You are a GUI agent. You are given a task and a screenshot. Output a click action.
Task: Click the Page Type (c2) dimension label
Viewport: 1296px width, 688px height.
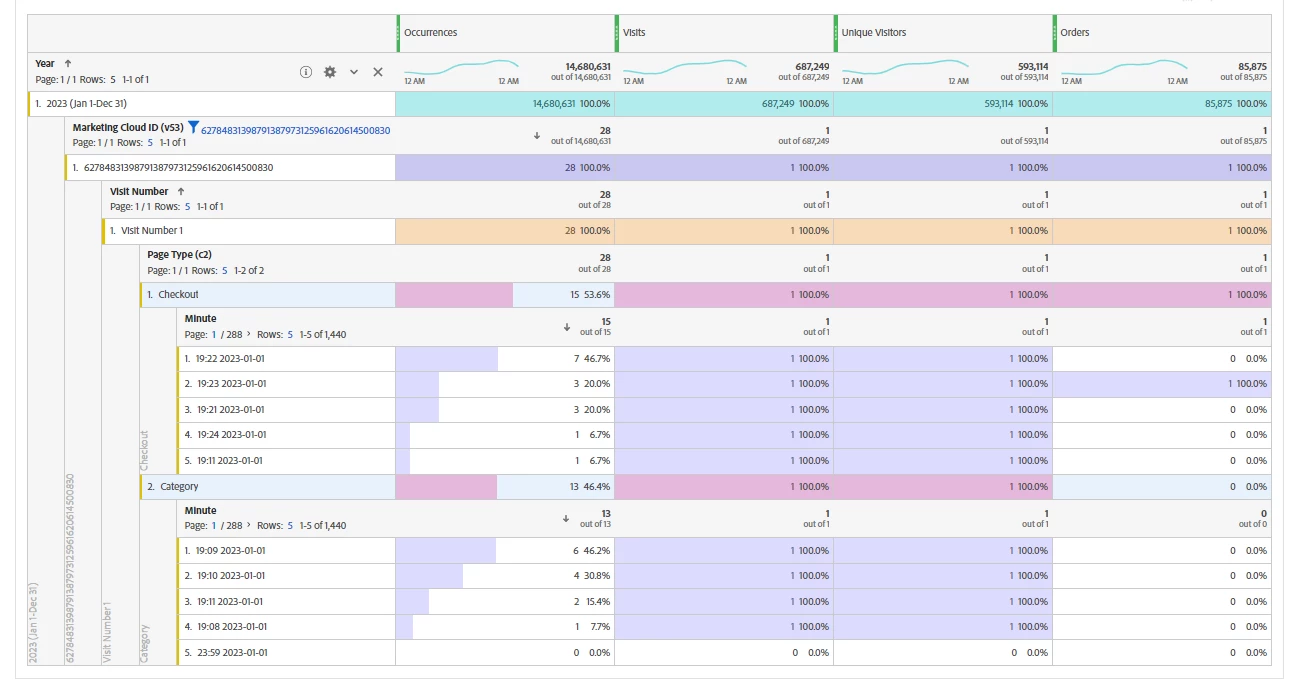[179, 255]
